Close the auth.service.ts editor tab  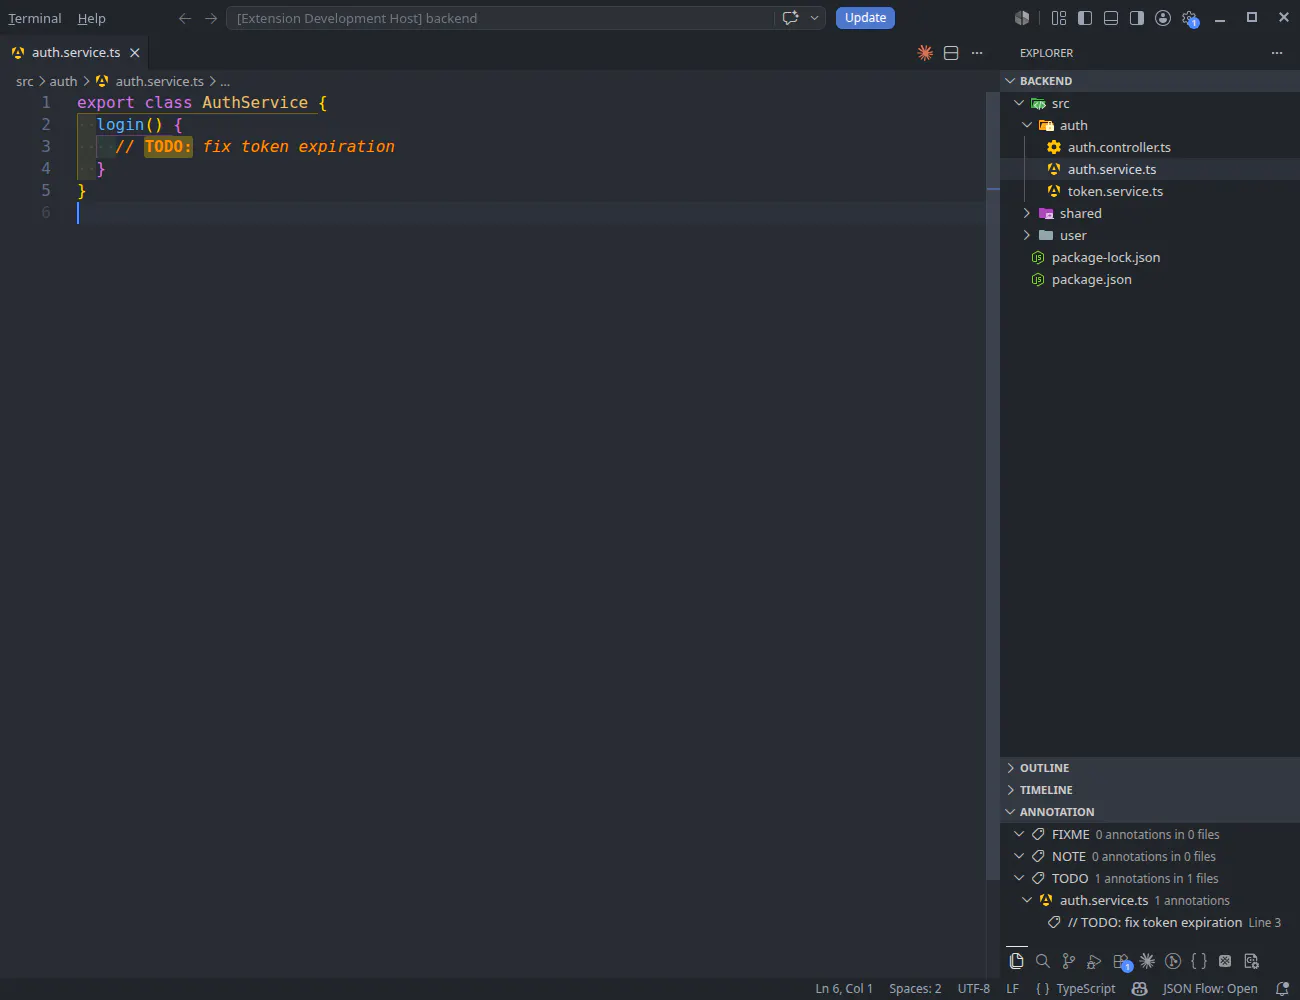pyautogui.click(x=135, y=53)
